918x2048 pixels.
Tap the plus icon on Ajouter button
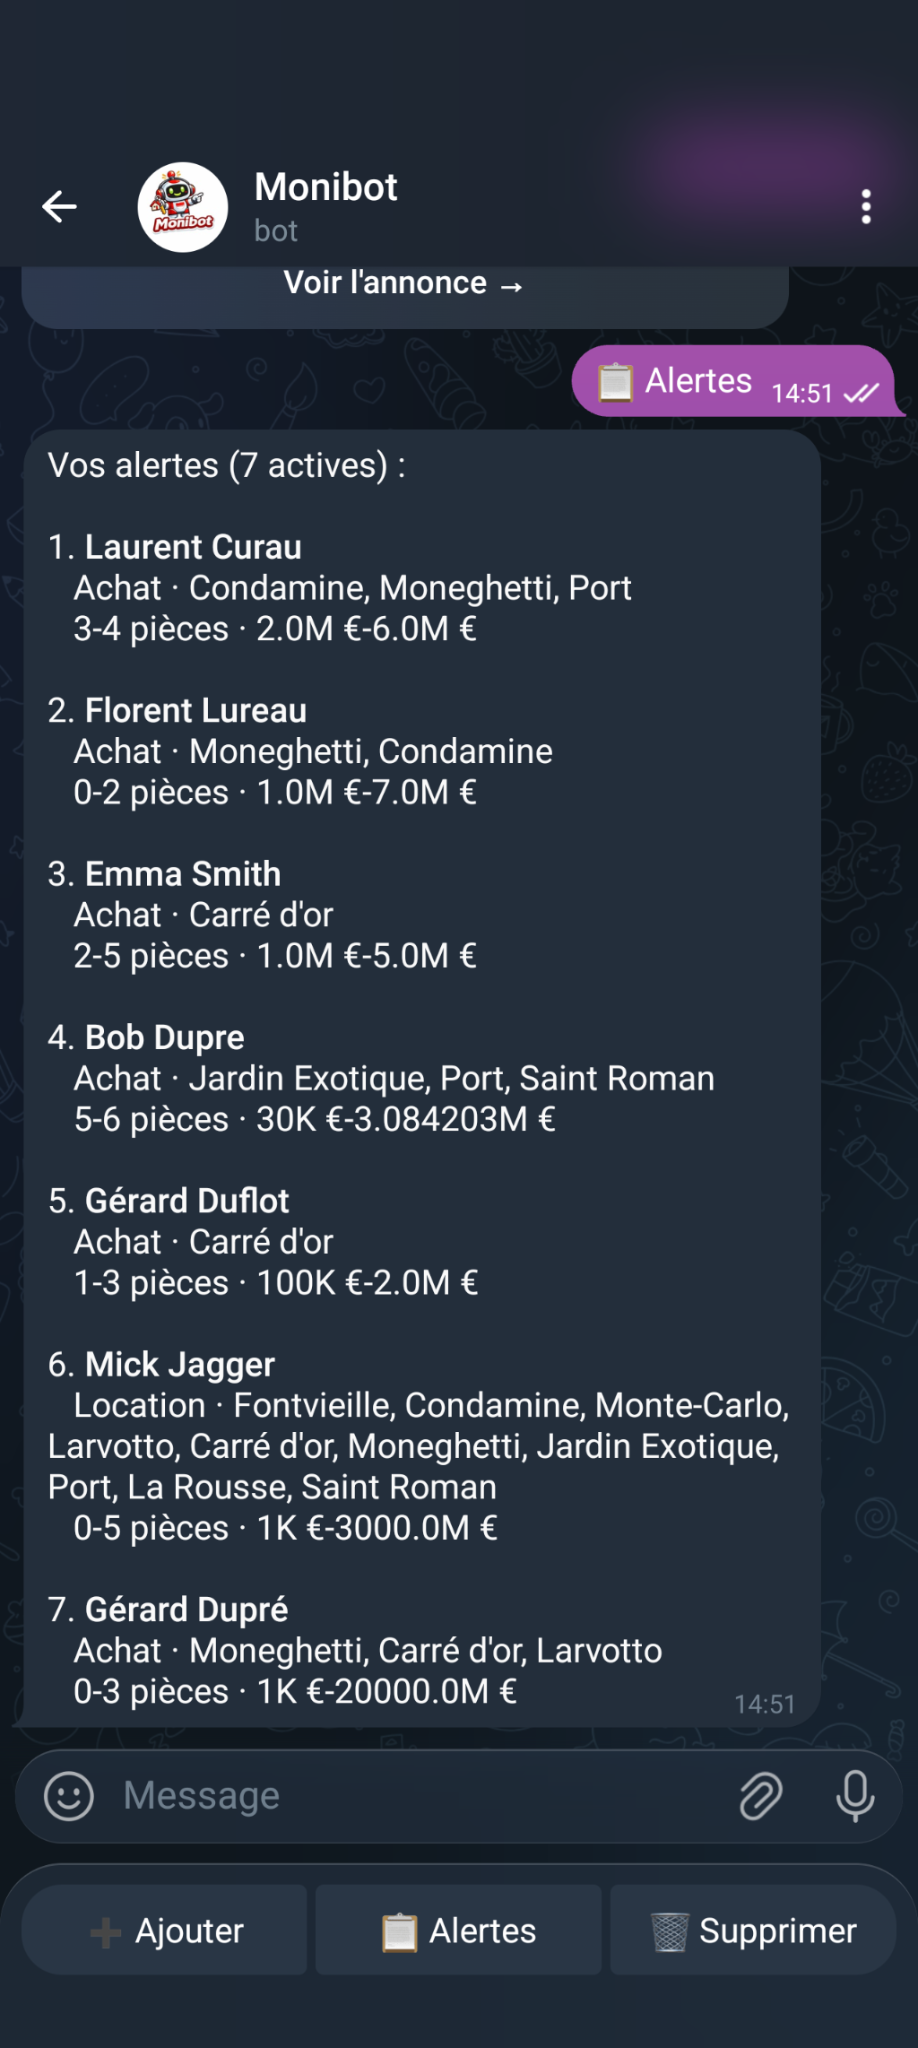click(x=105, y=1932)
